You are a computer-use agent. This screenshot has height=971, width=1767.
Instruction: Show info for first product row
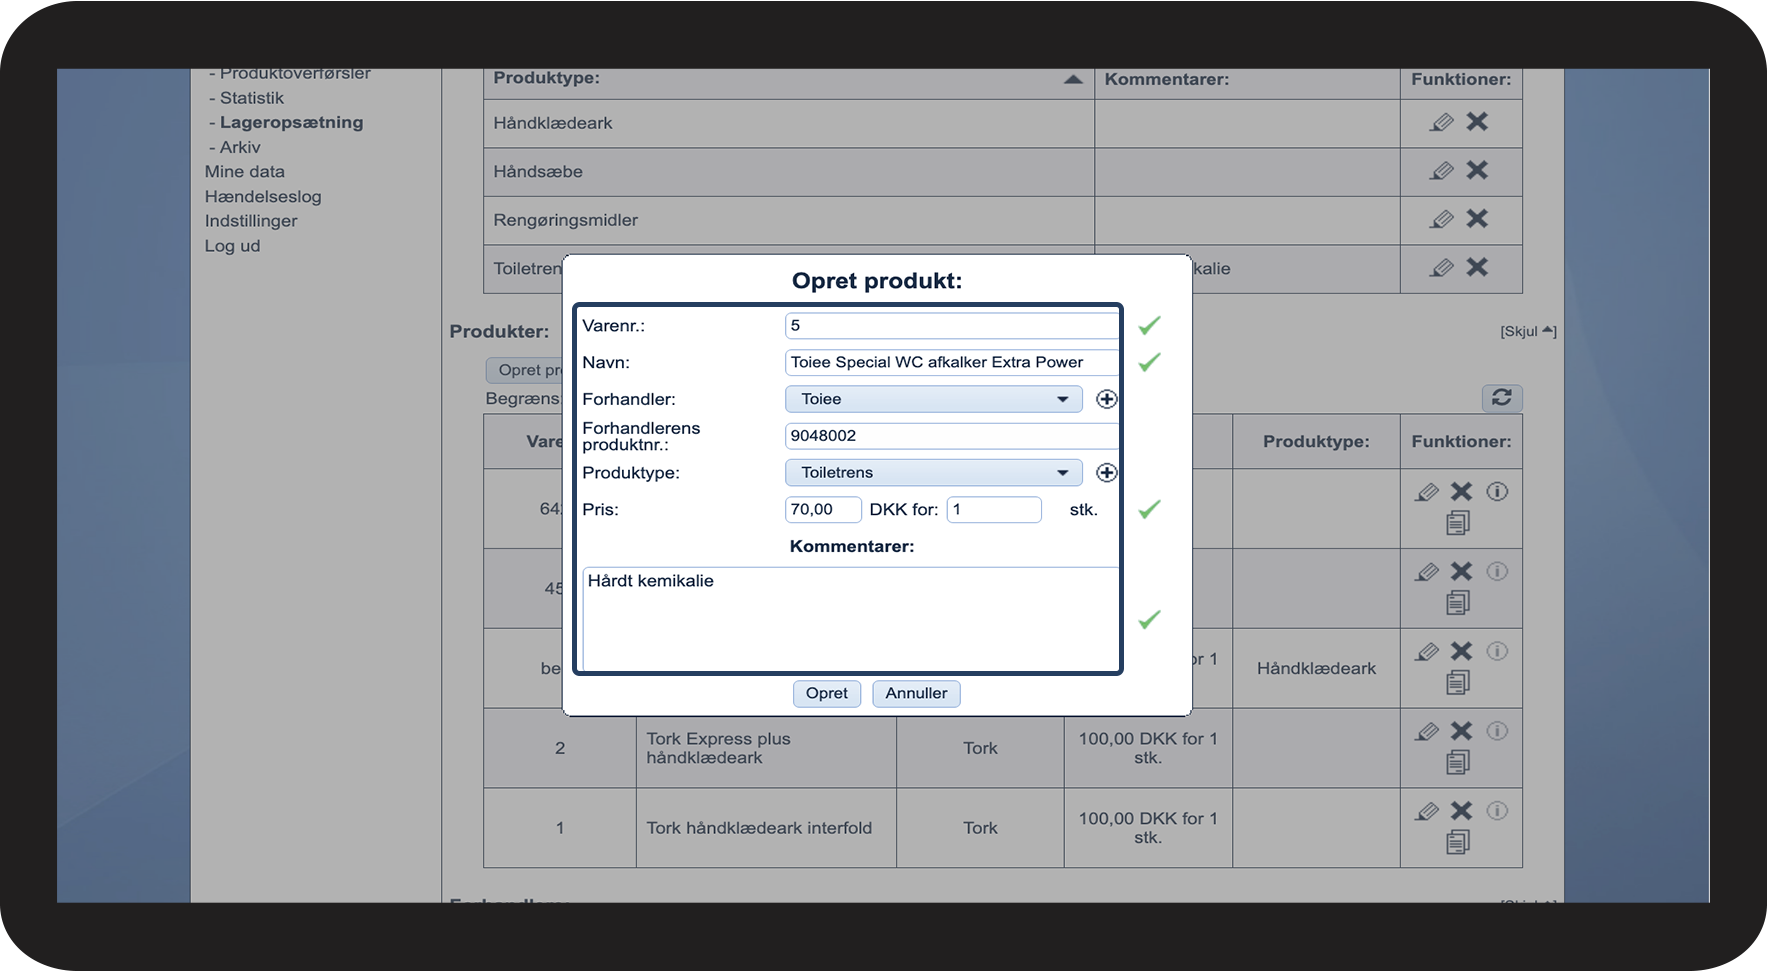[1497, 491]
